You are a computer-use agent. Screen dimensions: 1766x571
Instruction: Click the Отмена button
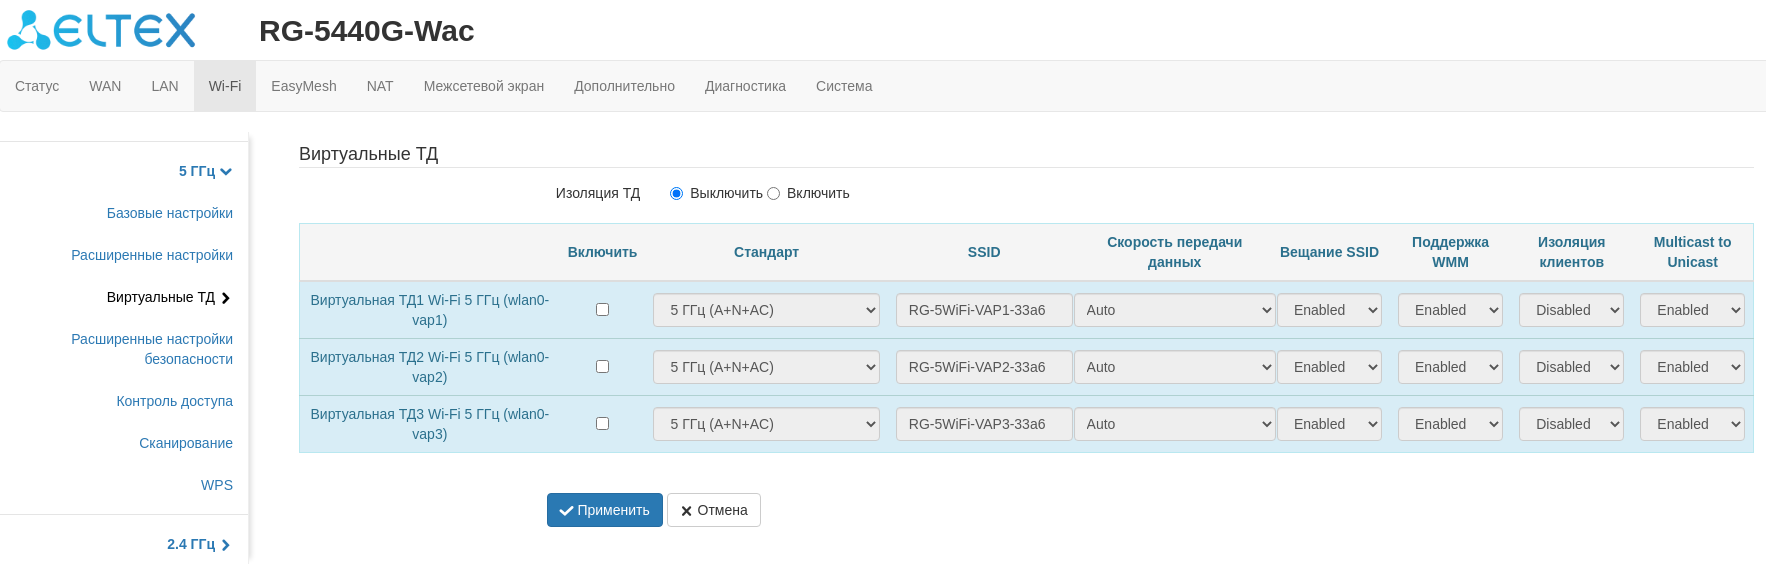pos(714,510)
